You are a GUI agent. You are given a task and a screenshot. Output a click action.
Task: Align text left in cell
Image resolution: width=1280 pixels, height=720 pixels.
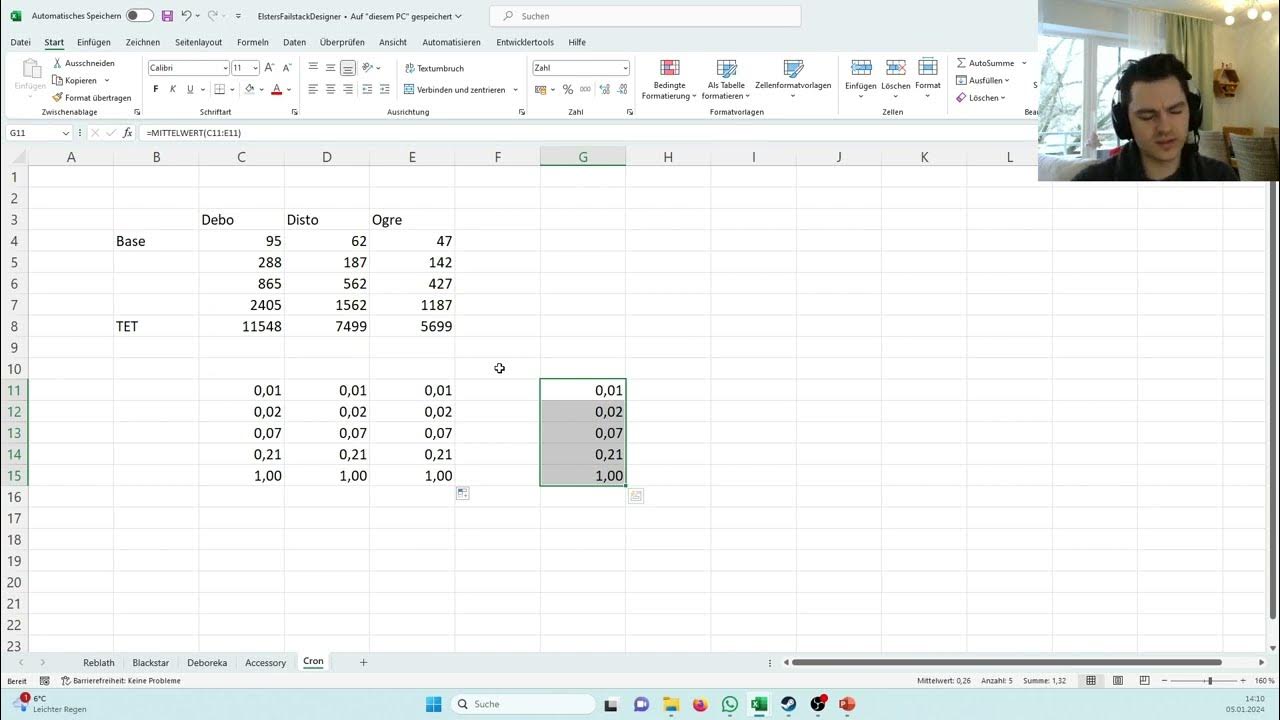click(x=313, y=89)
